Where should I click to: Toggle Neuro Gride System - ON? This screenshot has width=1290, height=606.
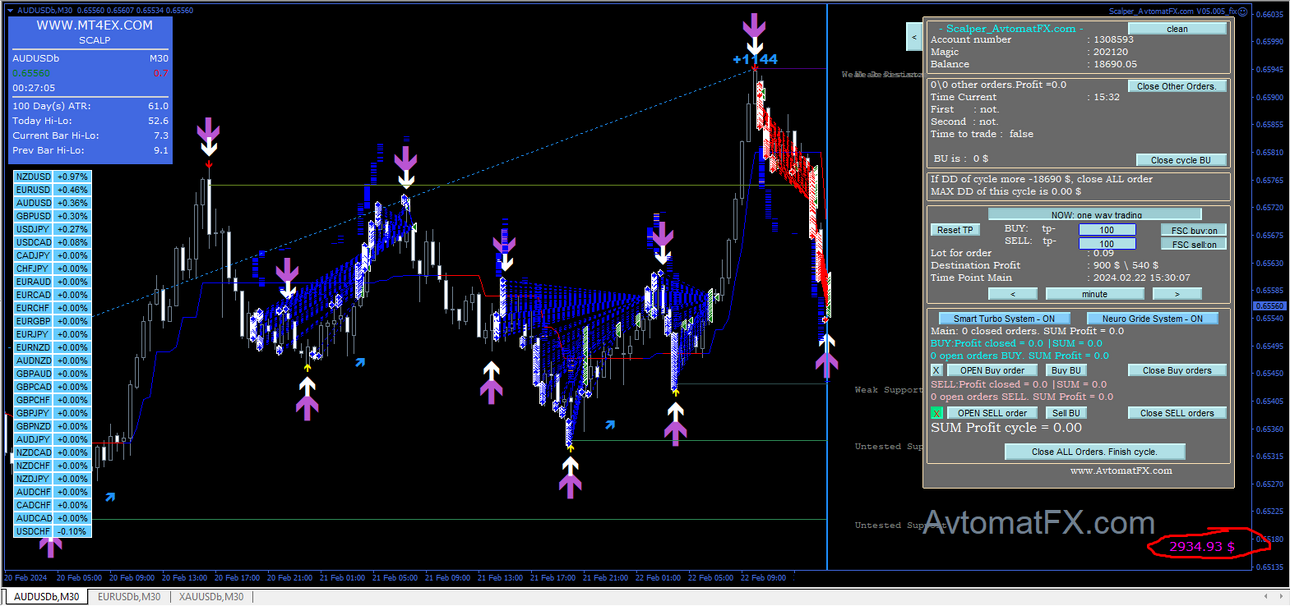pyautogui.click(x=1152, y=319)
